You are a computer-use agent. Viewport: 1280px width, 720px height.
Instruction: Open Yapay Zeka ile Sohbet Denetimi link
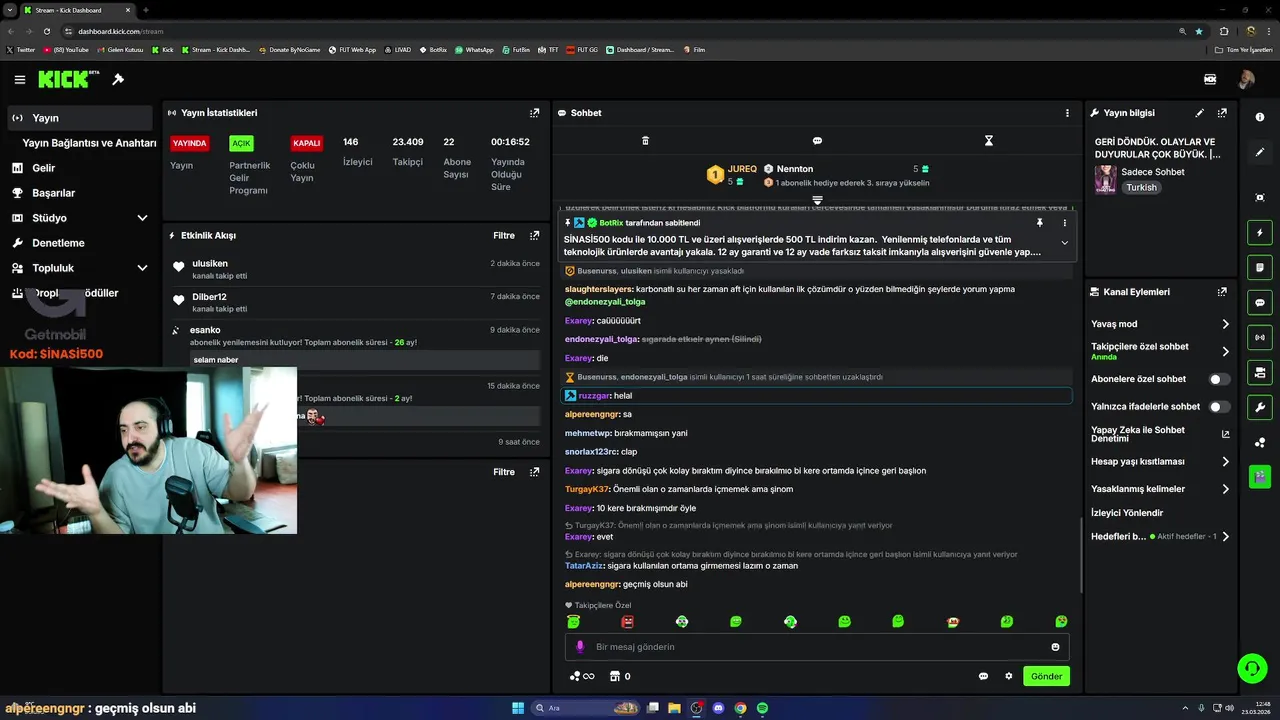click(x=1160, y=434)
